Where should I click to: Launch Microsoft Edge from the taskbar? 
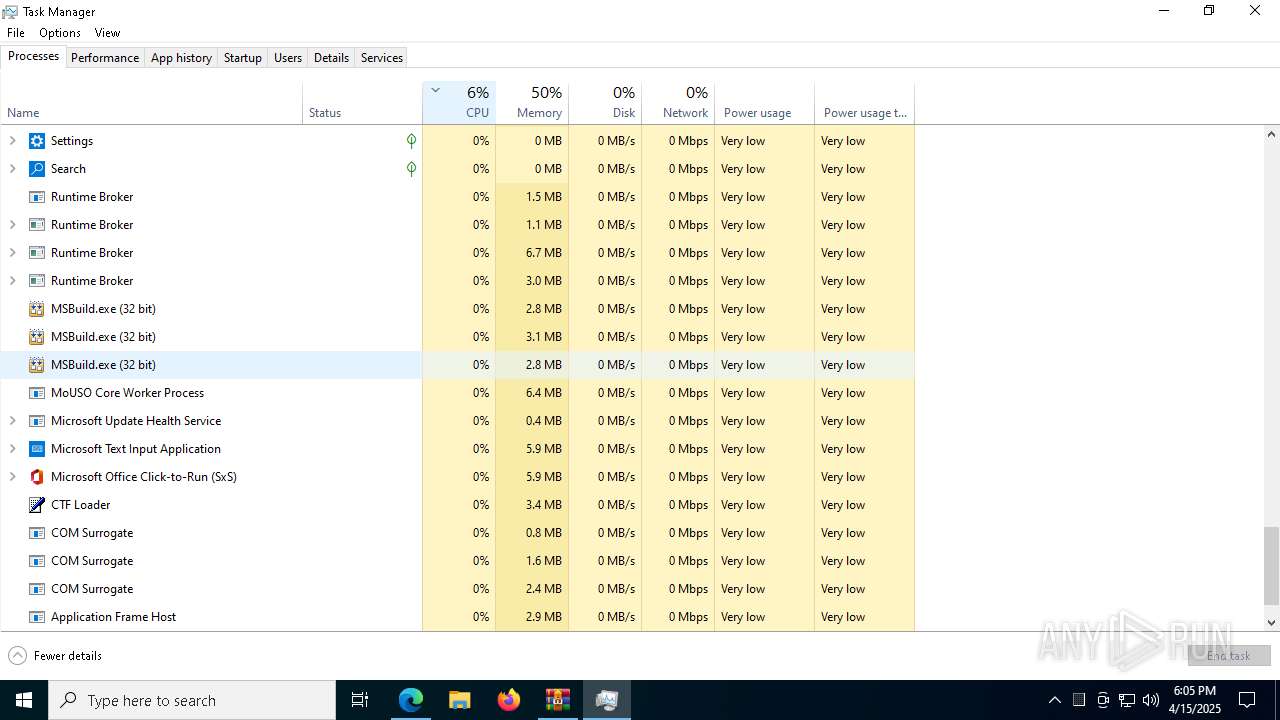coord(411,700)
